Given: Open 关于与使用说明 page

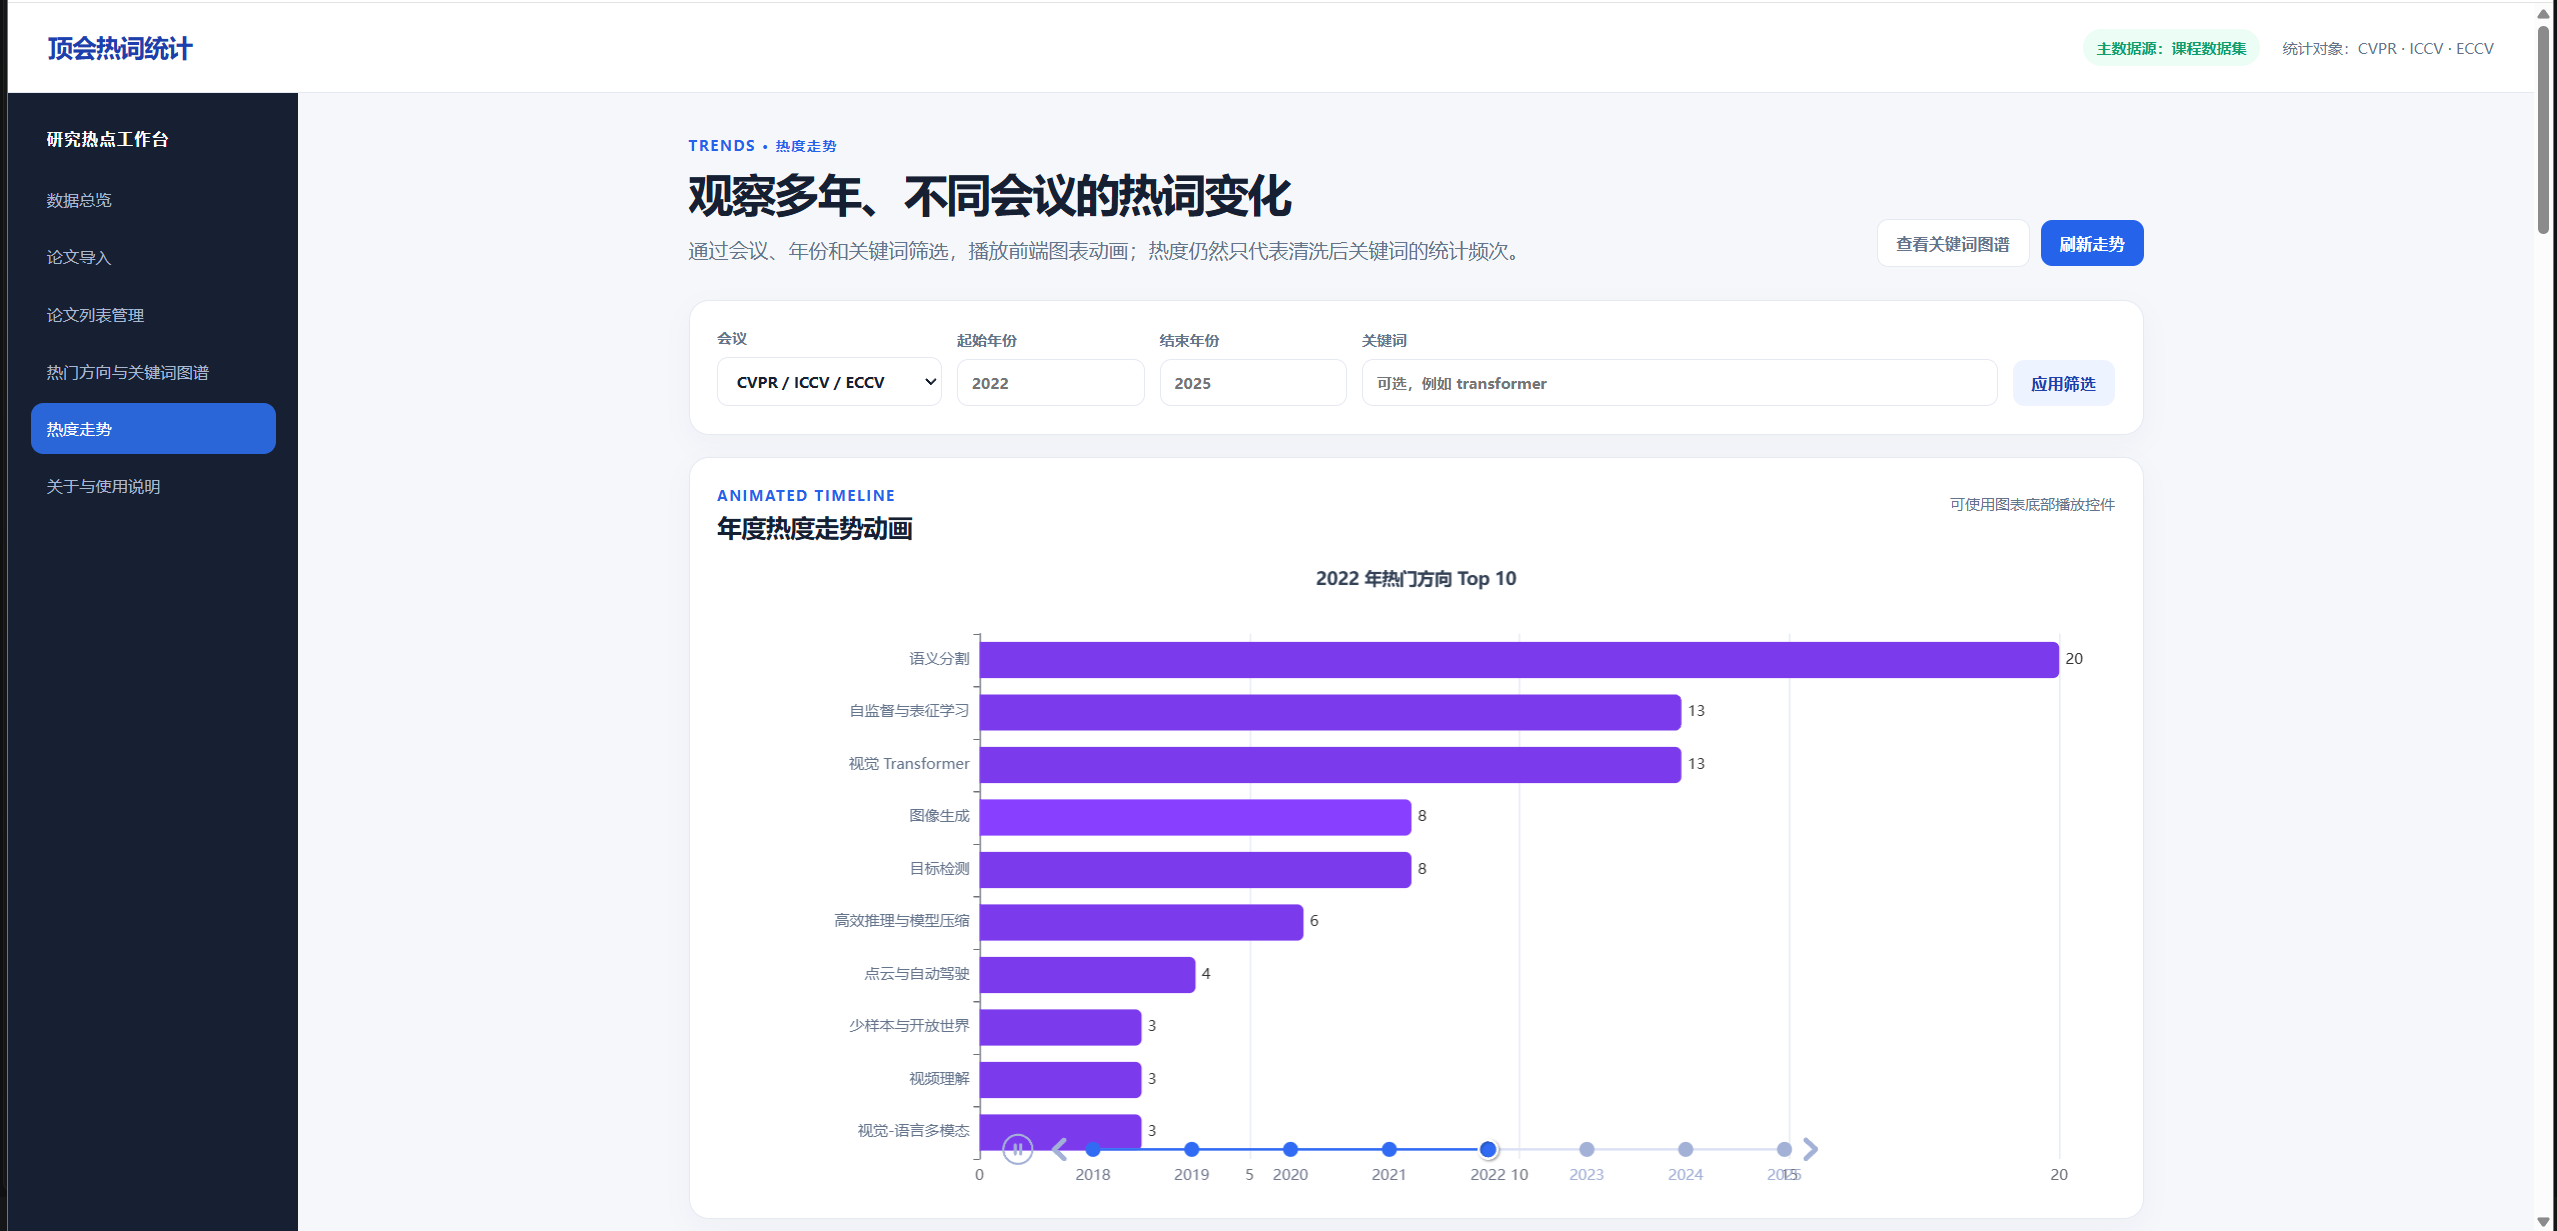Looking at the screenshot, I should click(153, 486).
